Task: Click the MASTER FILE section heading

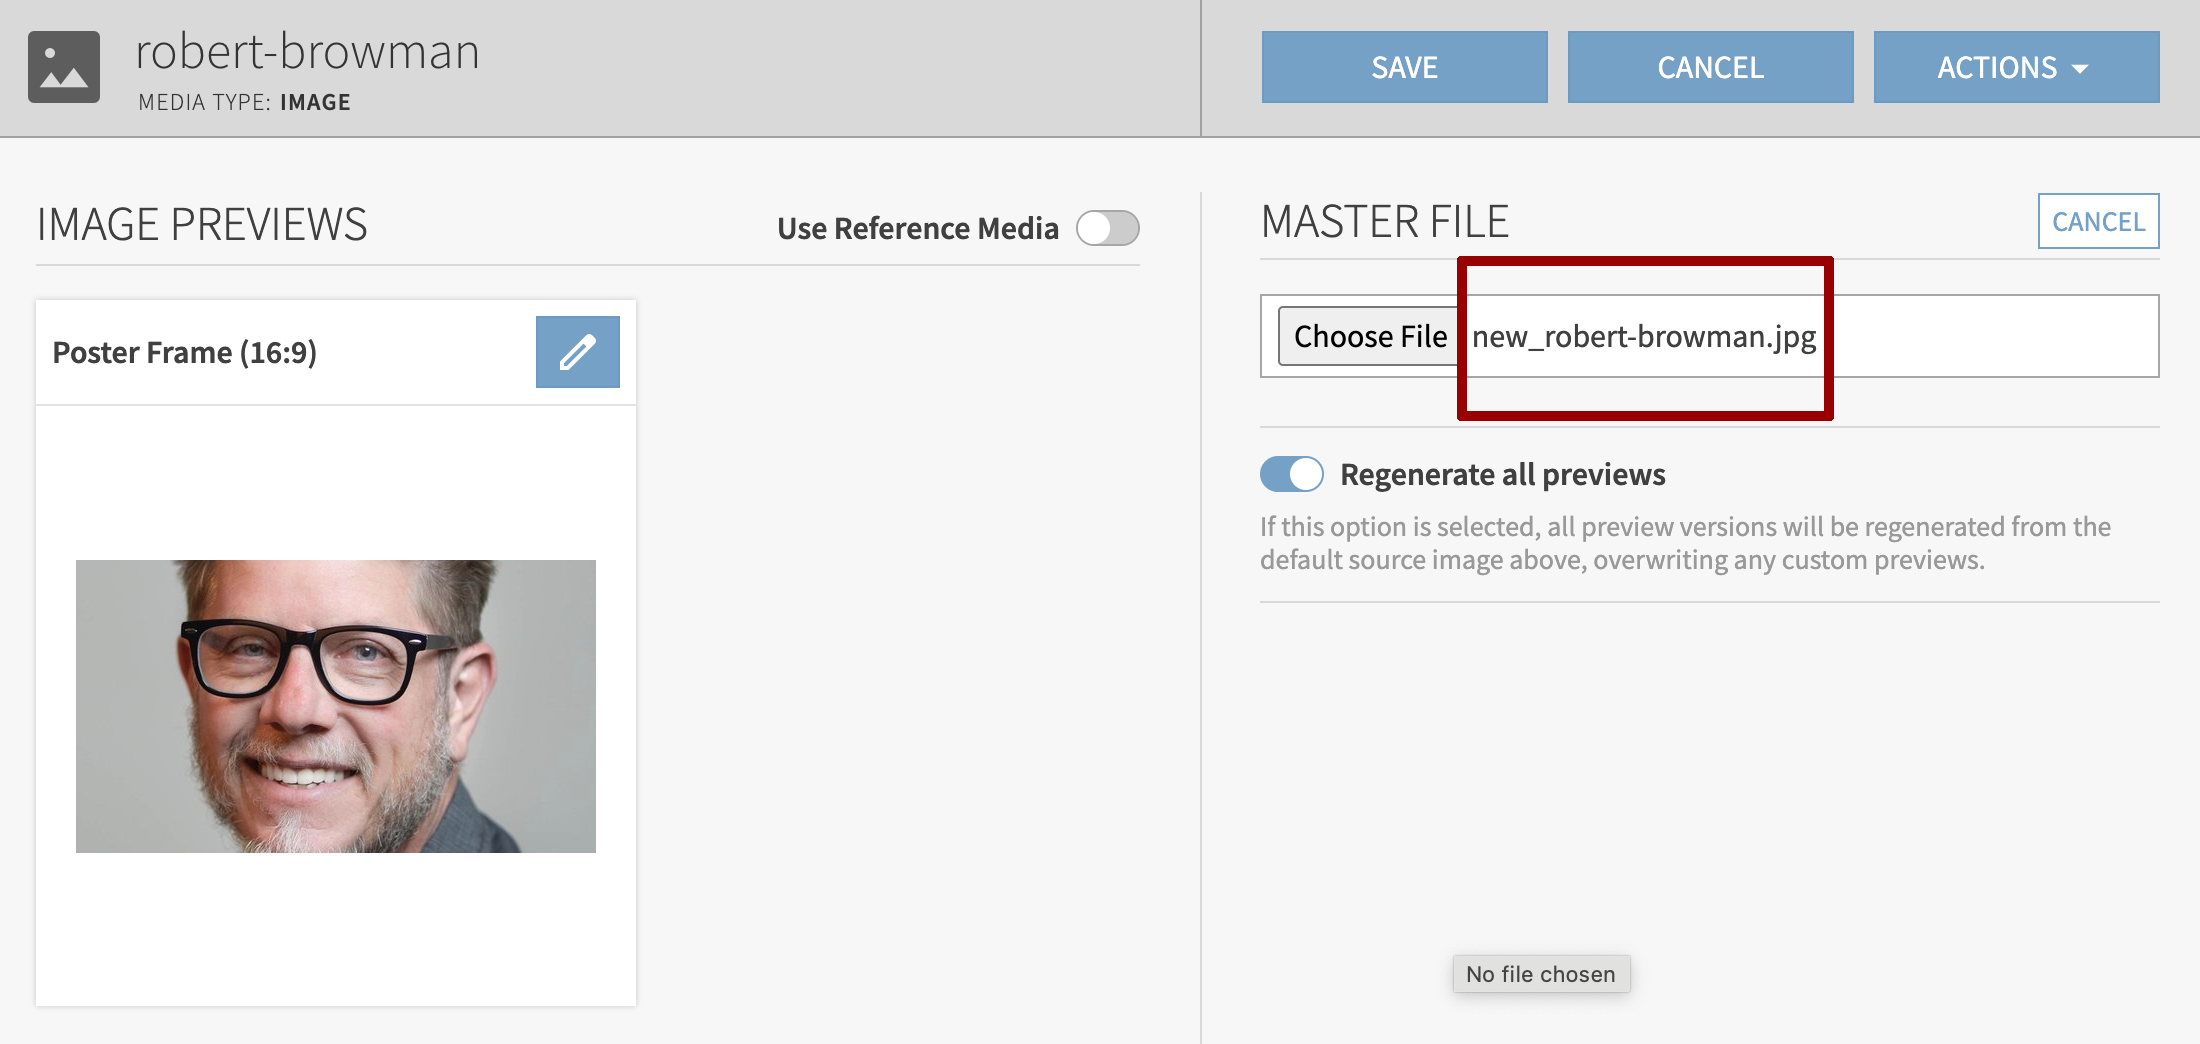Action: 1386,221
